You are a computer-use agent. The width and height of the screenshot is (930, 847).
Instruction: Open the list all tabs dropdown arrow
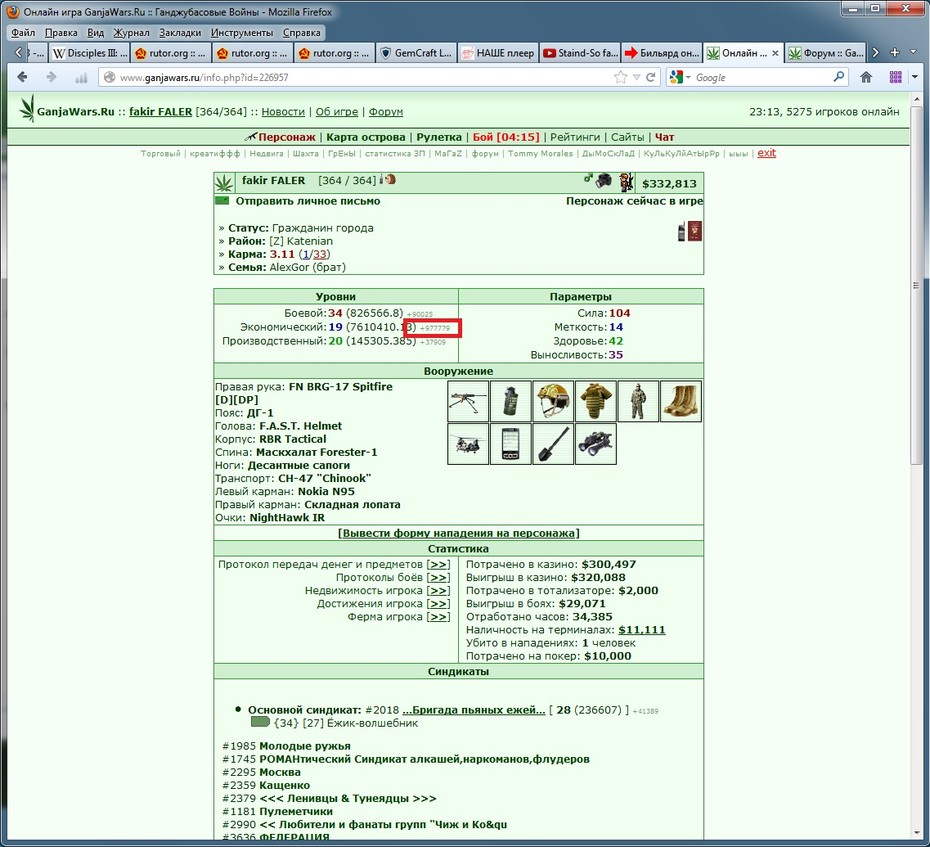point(913,53)
